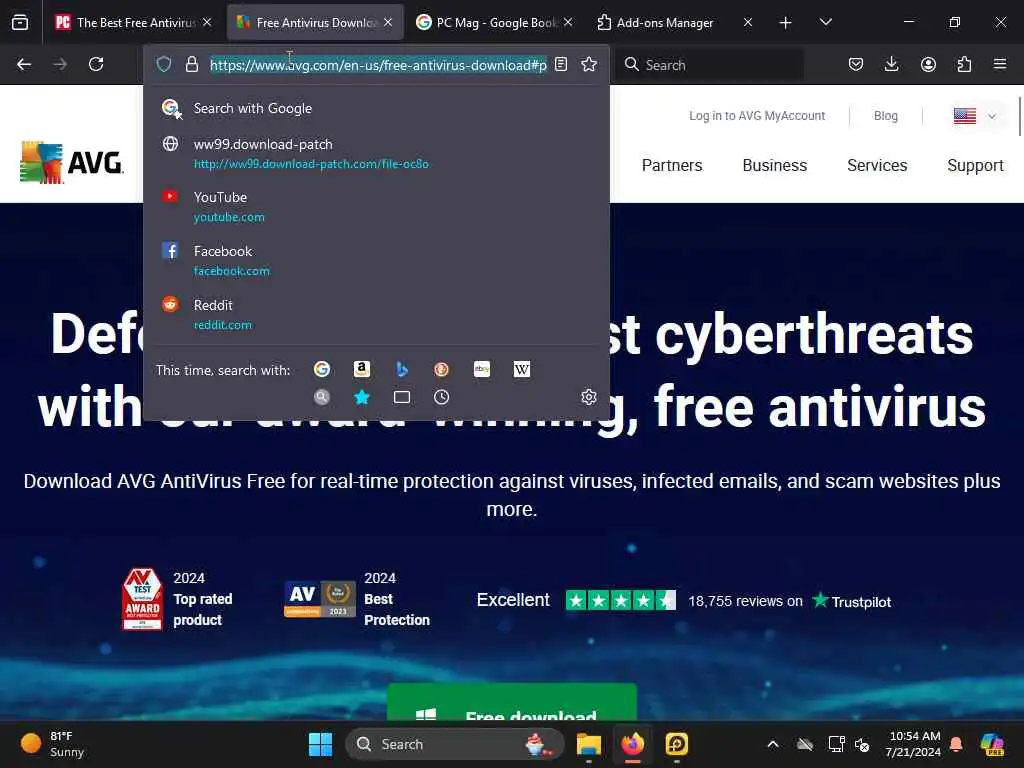This screenshot has height=768, width=1024.
Task: Open Windows Start menu
Action: tap(320, 744)
